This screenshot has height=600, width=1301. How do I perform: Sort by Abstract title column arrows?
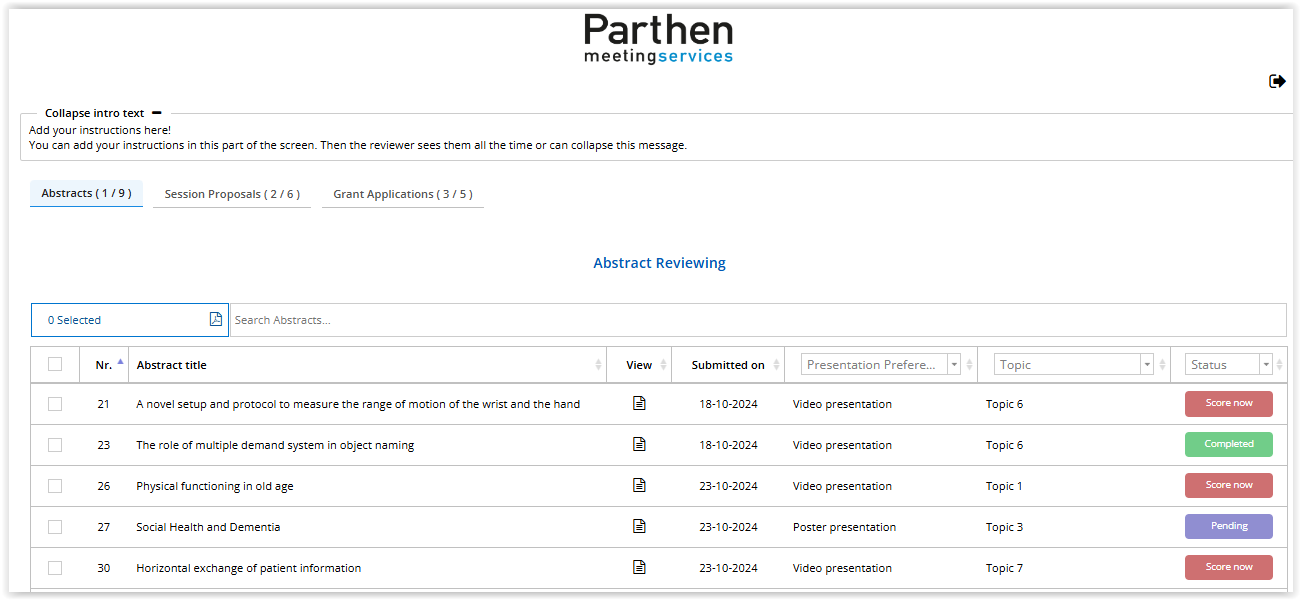click(598, 365)
